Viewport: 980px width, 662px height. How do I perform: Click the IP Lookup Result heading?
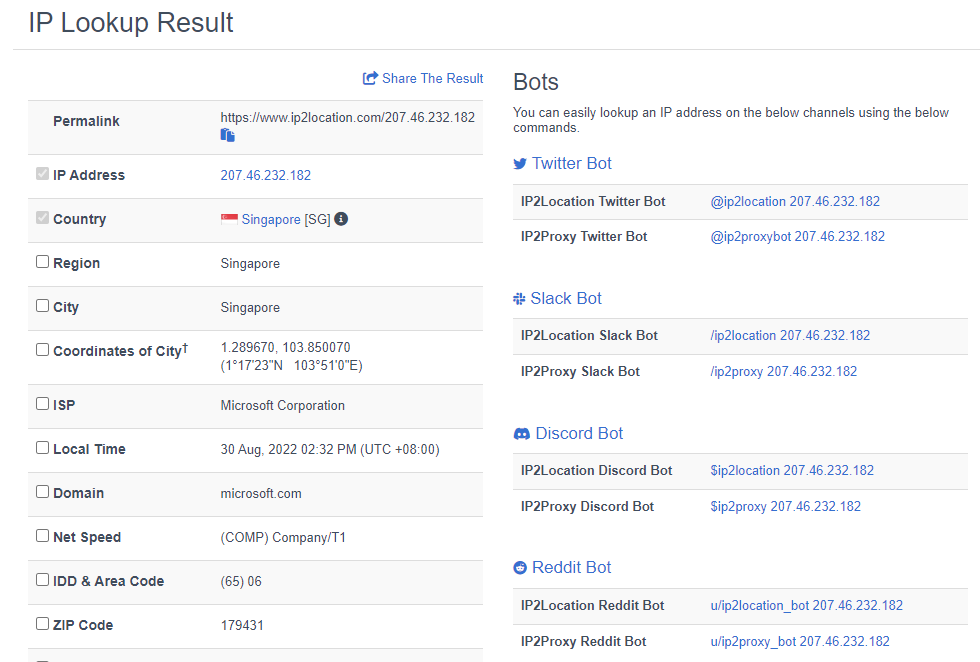(x=131, y=23)
